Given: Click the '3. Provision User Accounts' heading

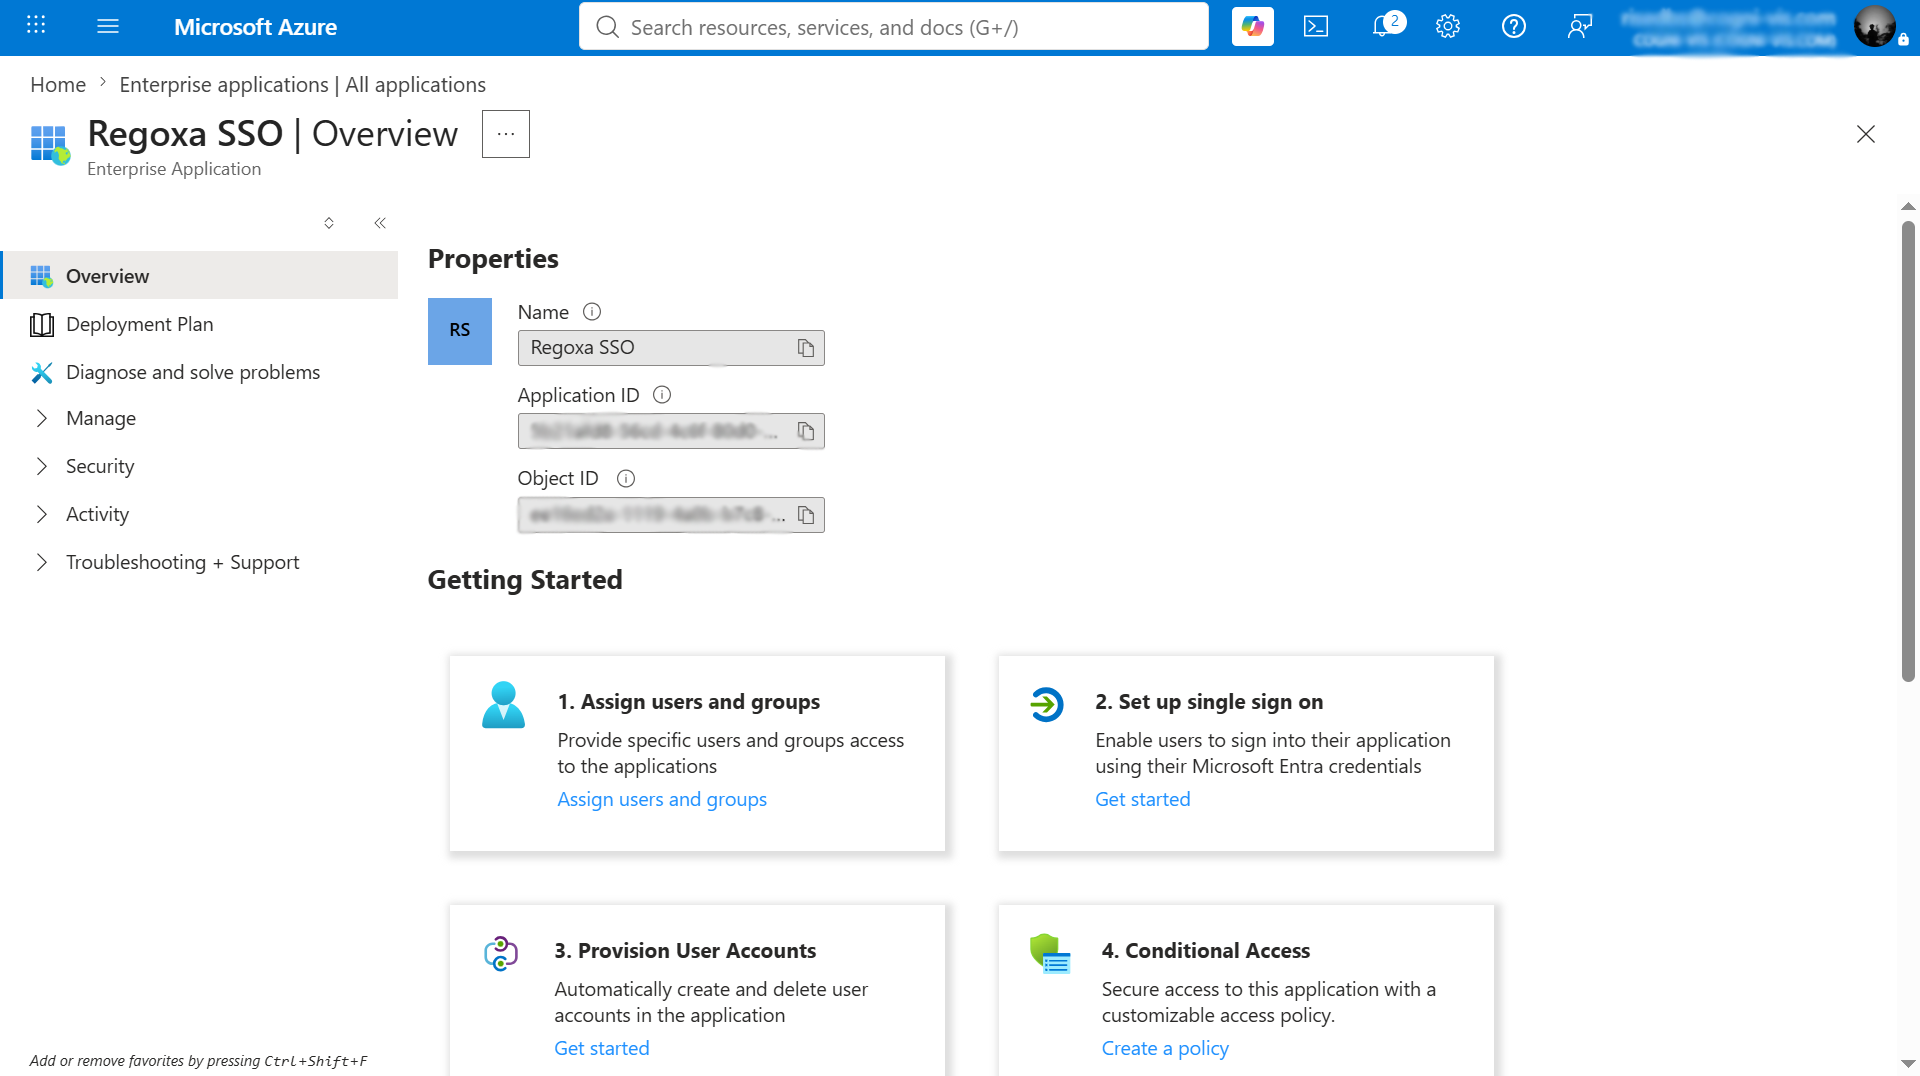Looking at the screenshot, I should 685,951.
